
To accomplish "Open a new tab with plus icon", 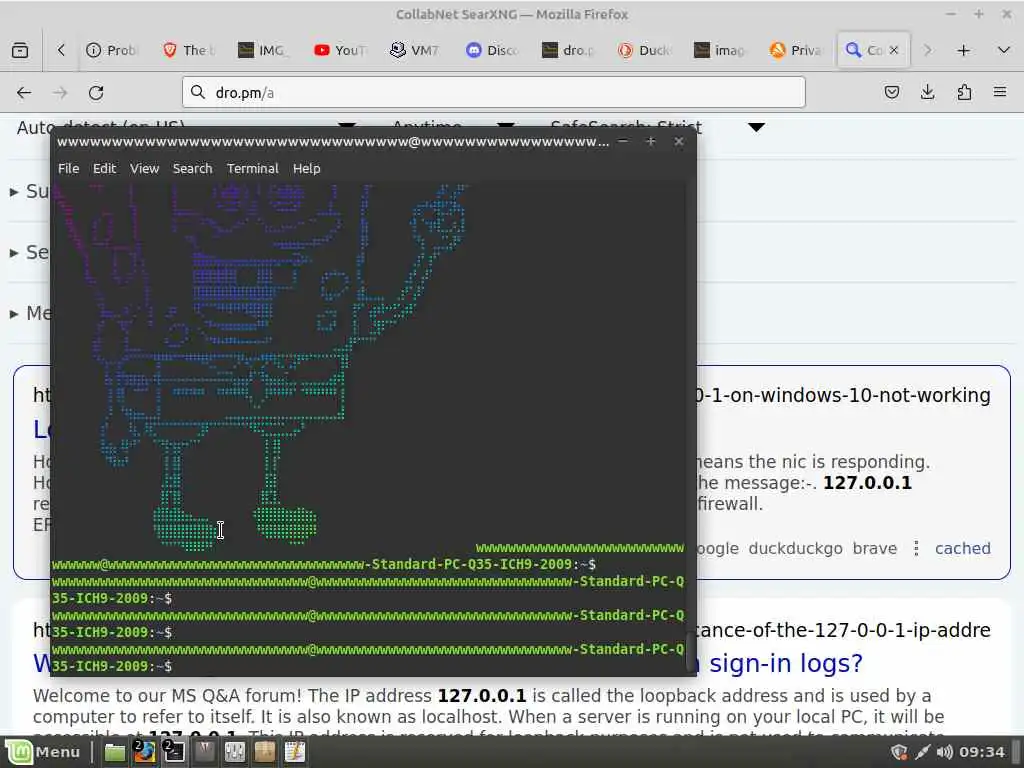I will pos(963,50).
